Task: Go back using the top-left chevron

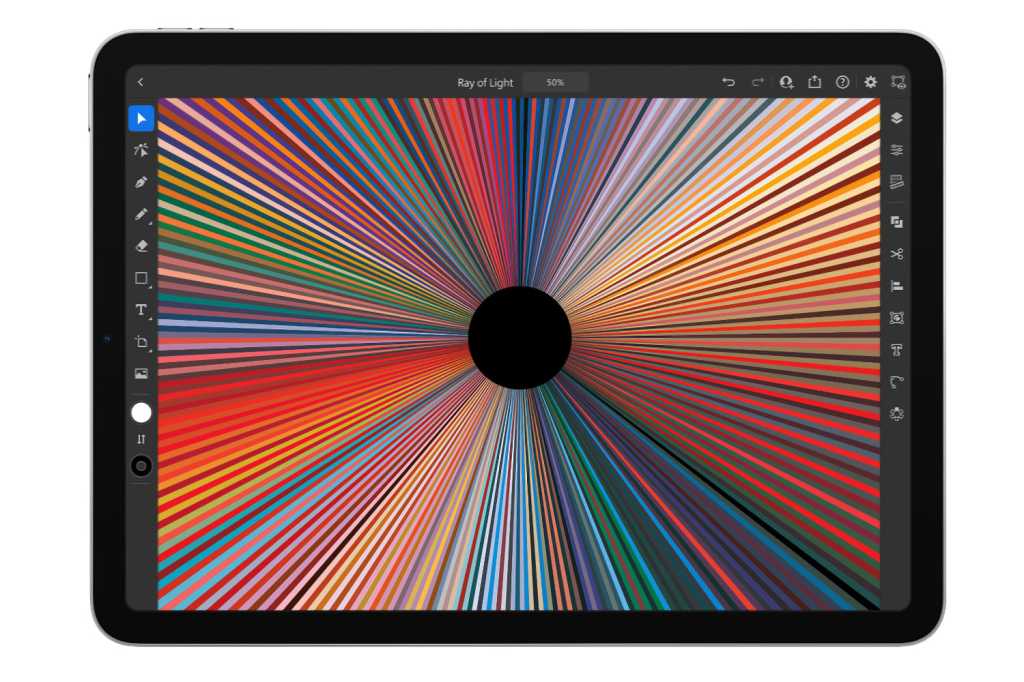Action: coord(140,82)
